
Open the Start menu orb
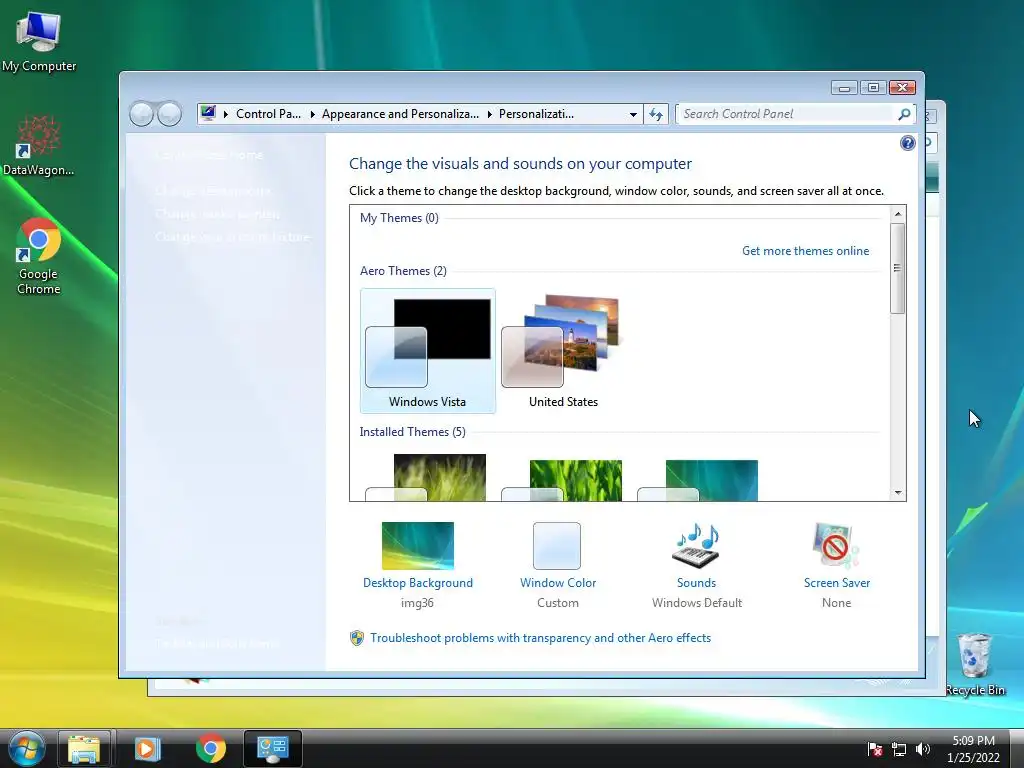point(27,748)
